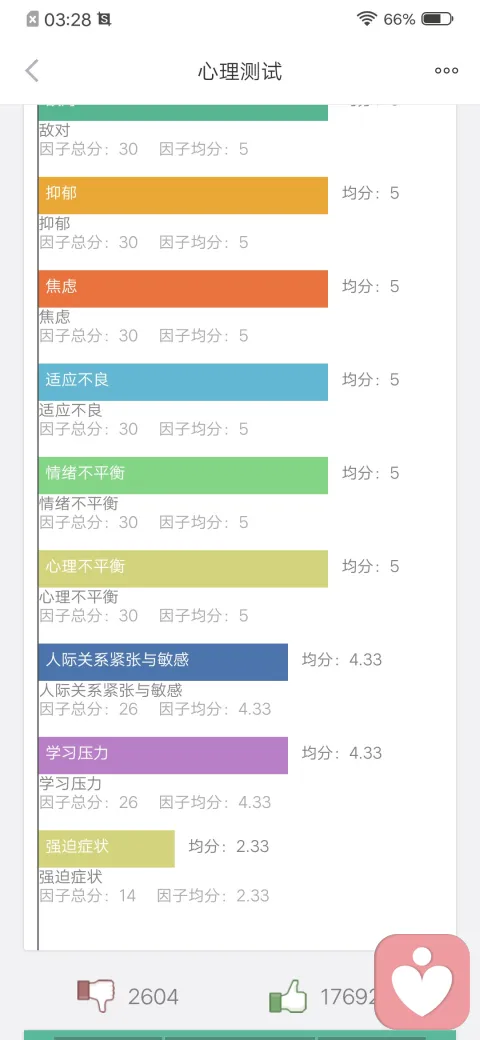Select the purple 学习压力 bar
This screenshot has width=480, height=1040.
pyautogui.click(x=163, y=755)
